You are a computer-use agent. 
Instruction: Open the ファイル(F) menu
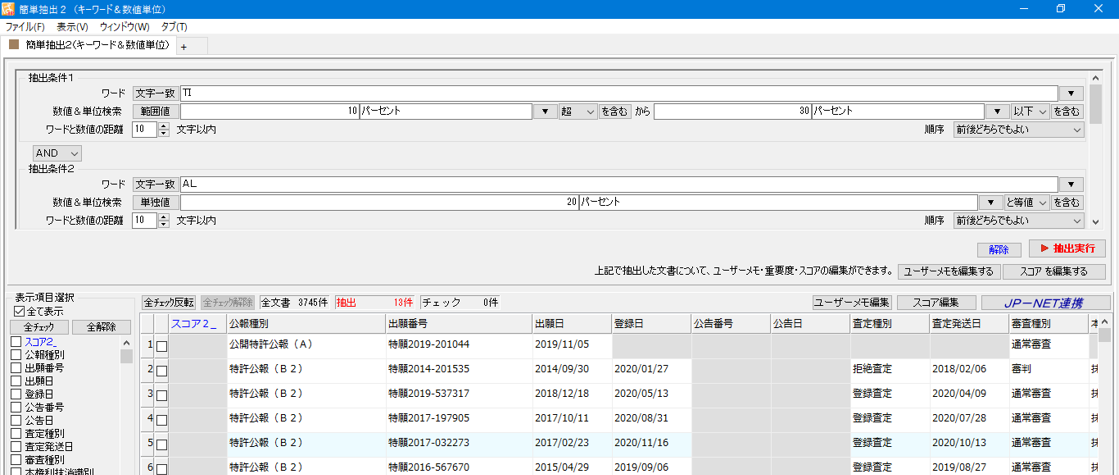[25, 26]
